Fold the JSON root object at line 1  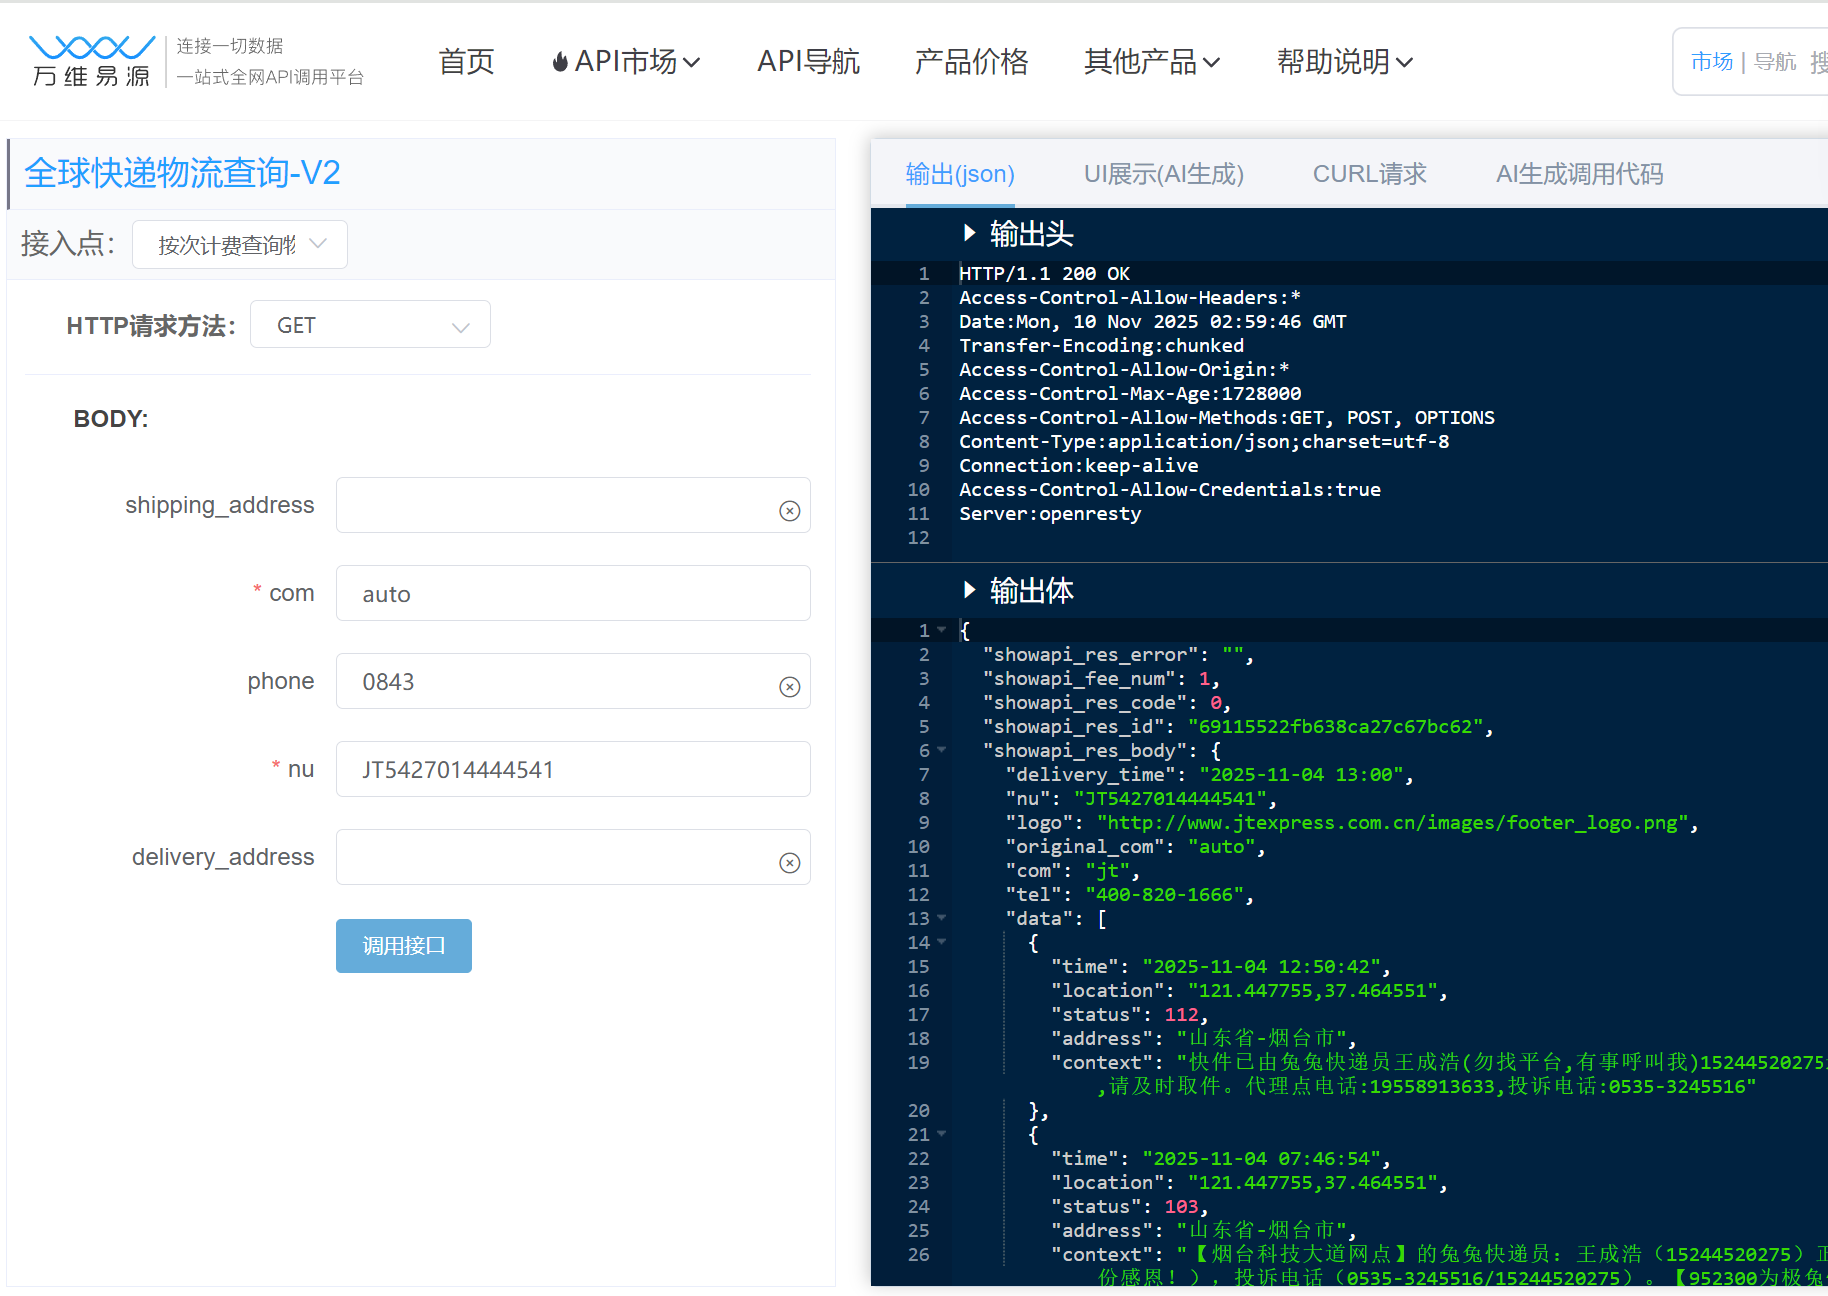[x=942, y=630]
